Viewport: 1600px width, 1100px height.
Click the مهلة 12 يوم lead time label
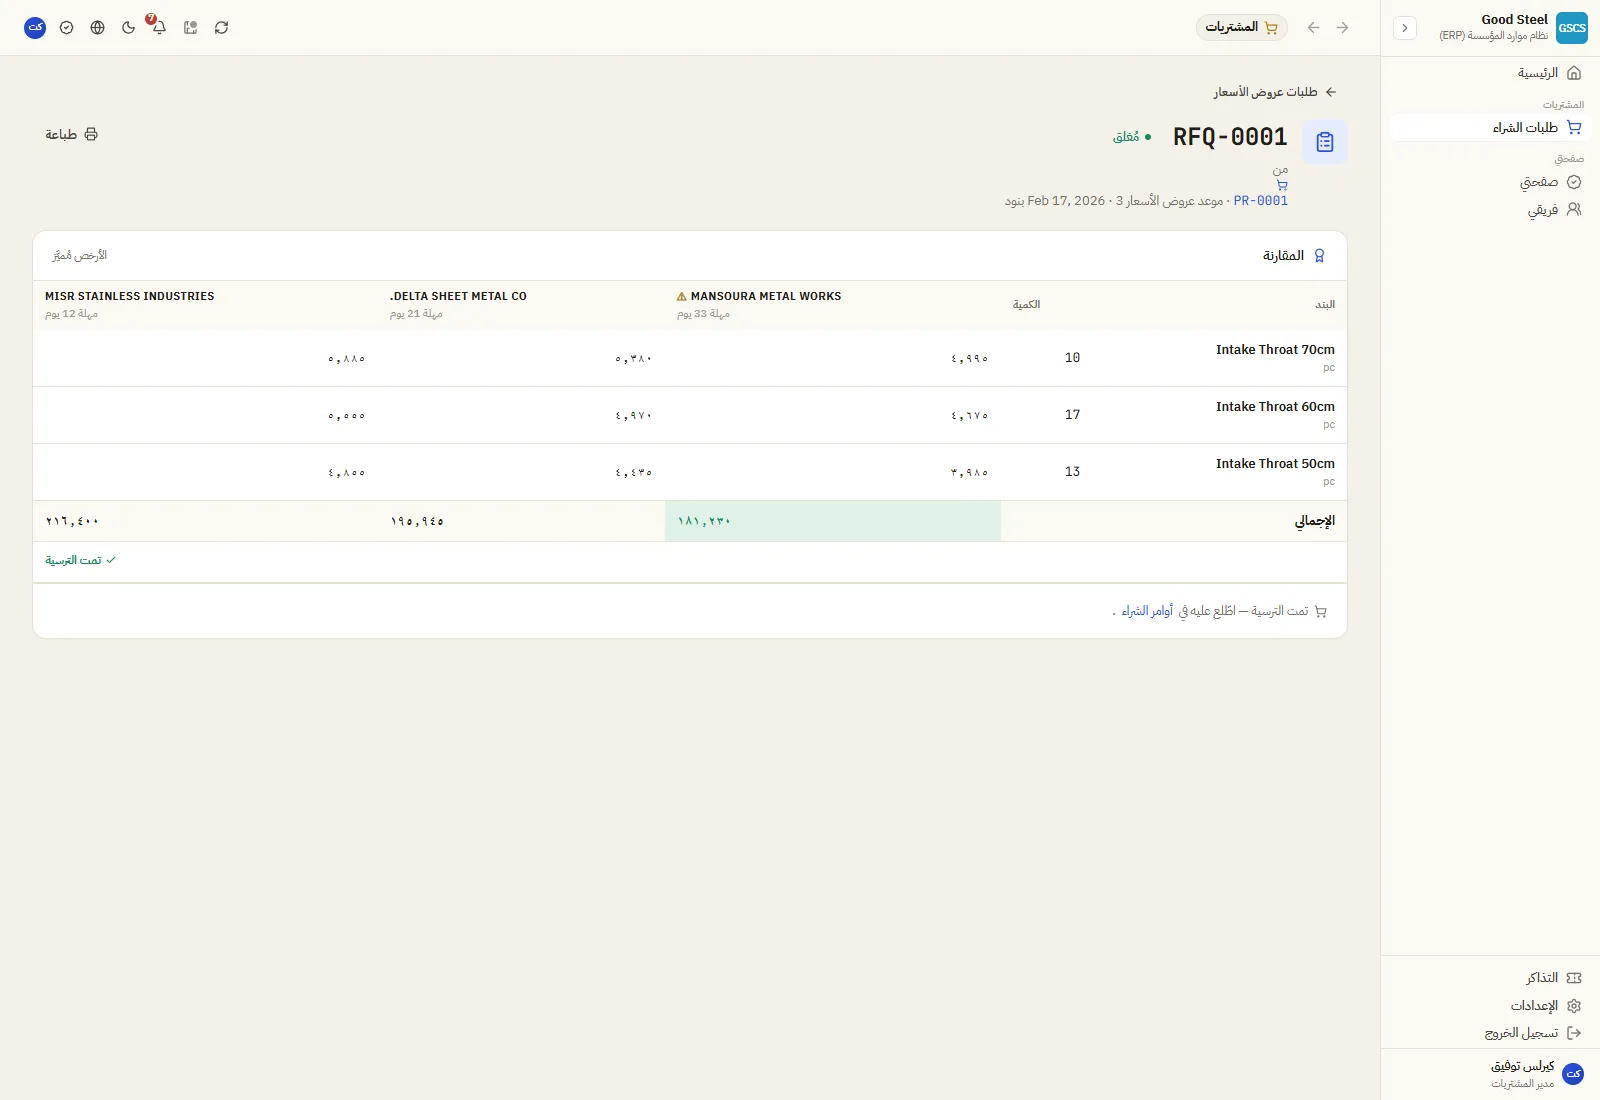coord(71,314)
